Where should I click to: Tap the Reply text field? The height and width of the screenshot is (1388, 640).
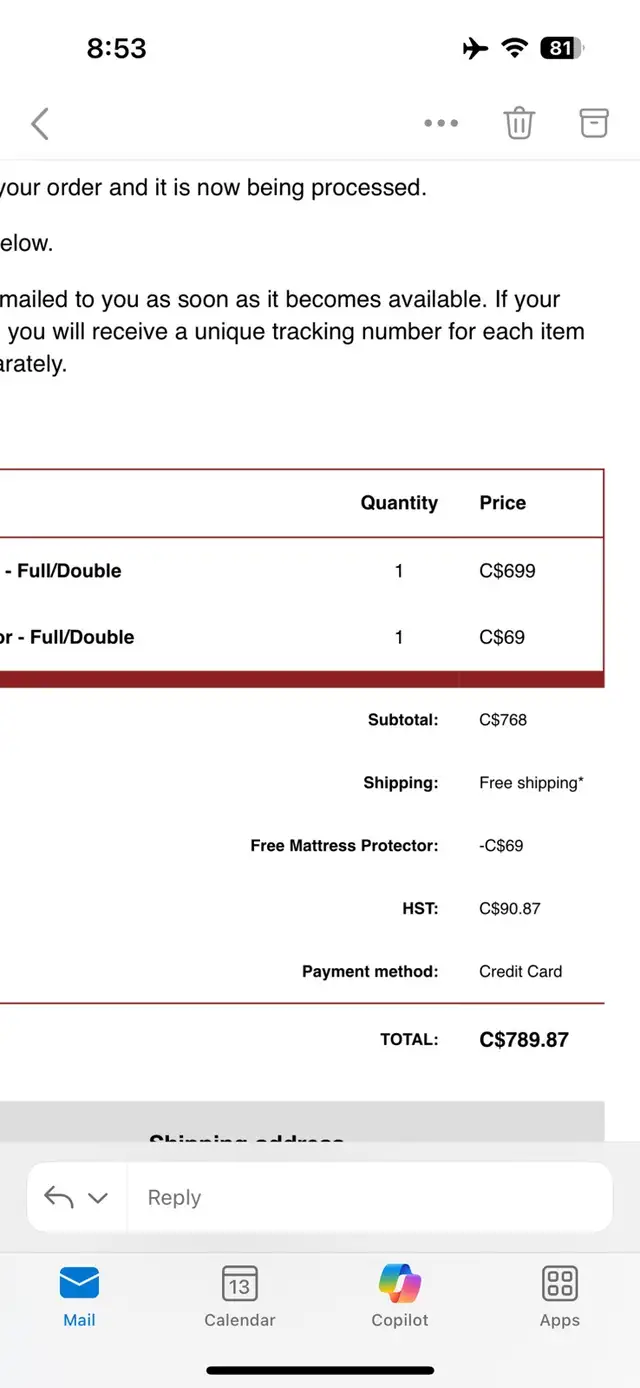tap(369, 1197)
